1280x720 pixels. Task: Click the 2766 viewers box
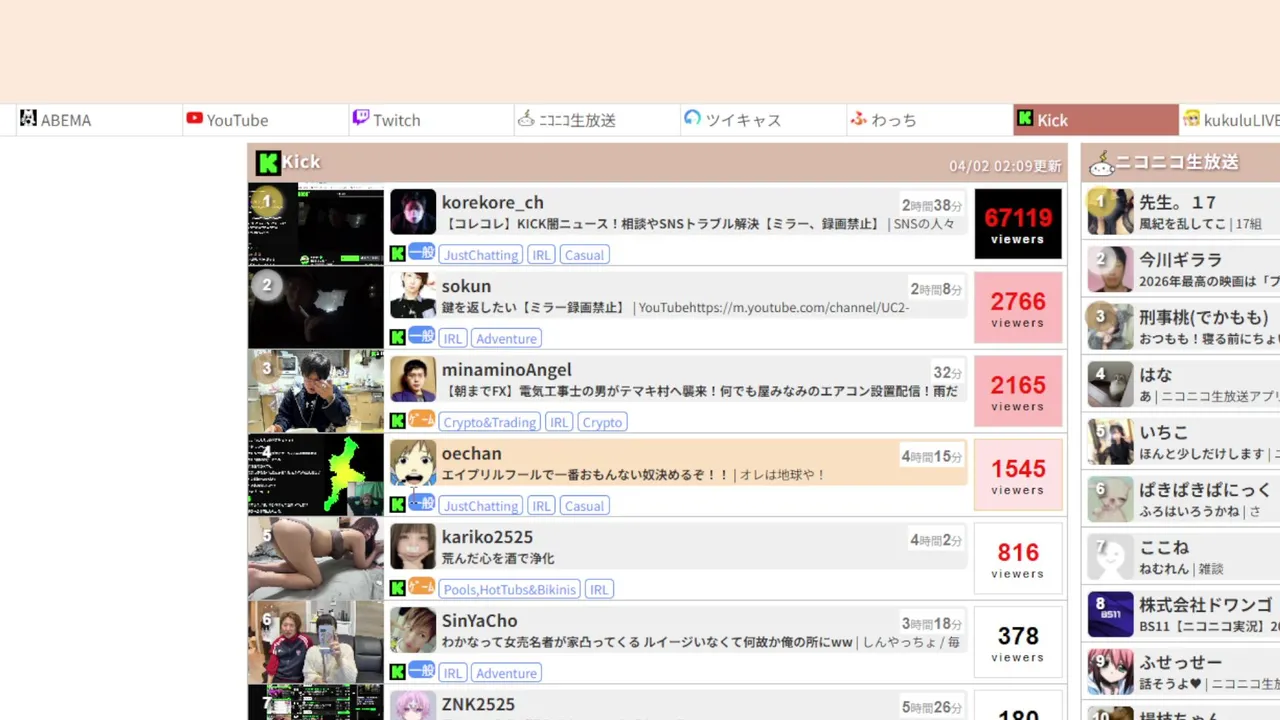pyautogui.click(x=1018, y=308)
